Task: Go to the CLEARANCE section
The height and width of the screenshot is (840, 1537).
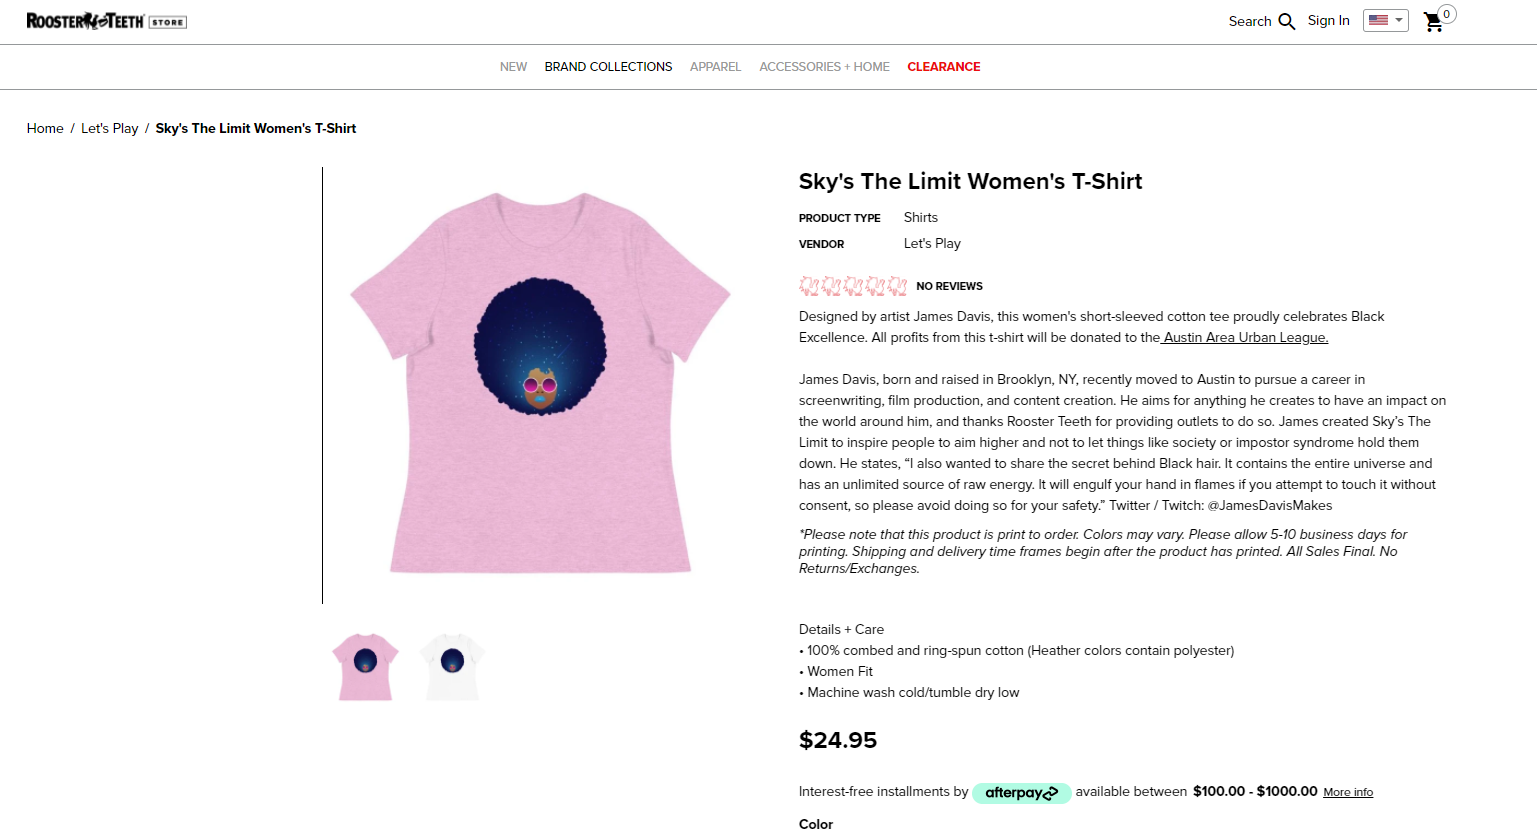Action: 944,67
